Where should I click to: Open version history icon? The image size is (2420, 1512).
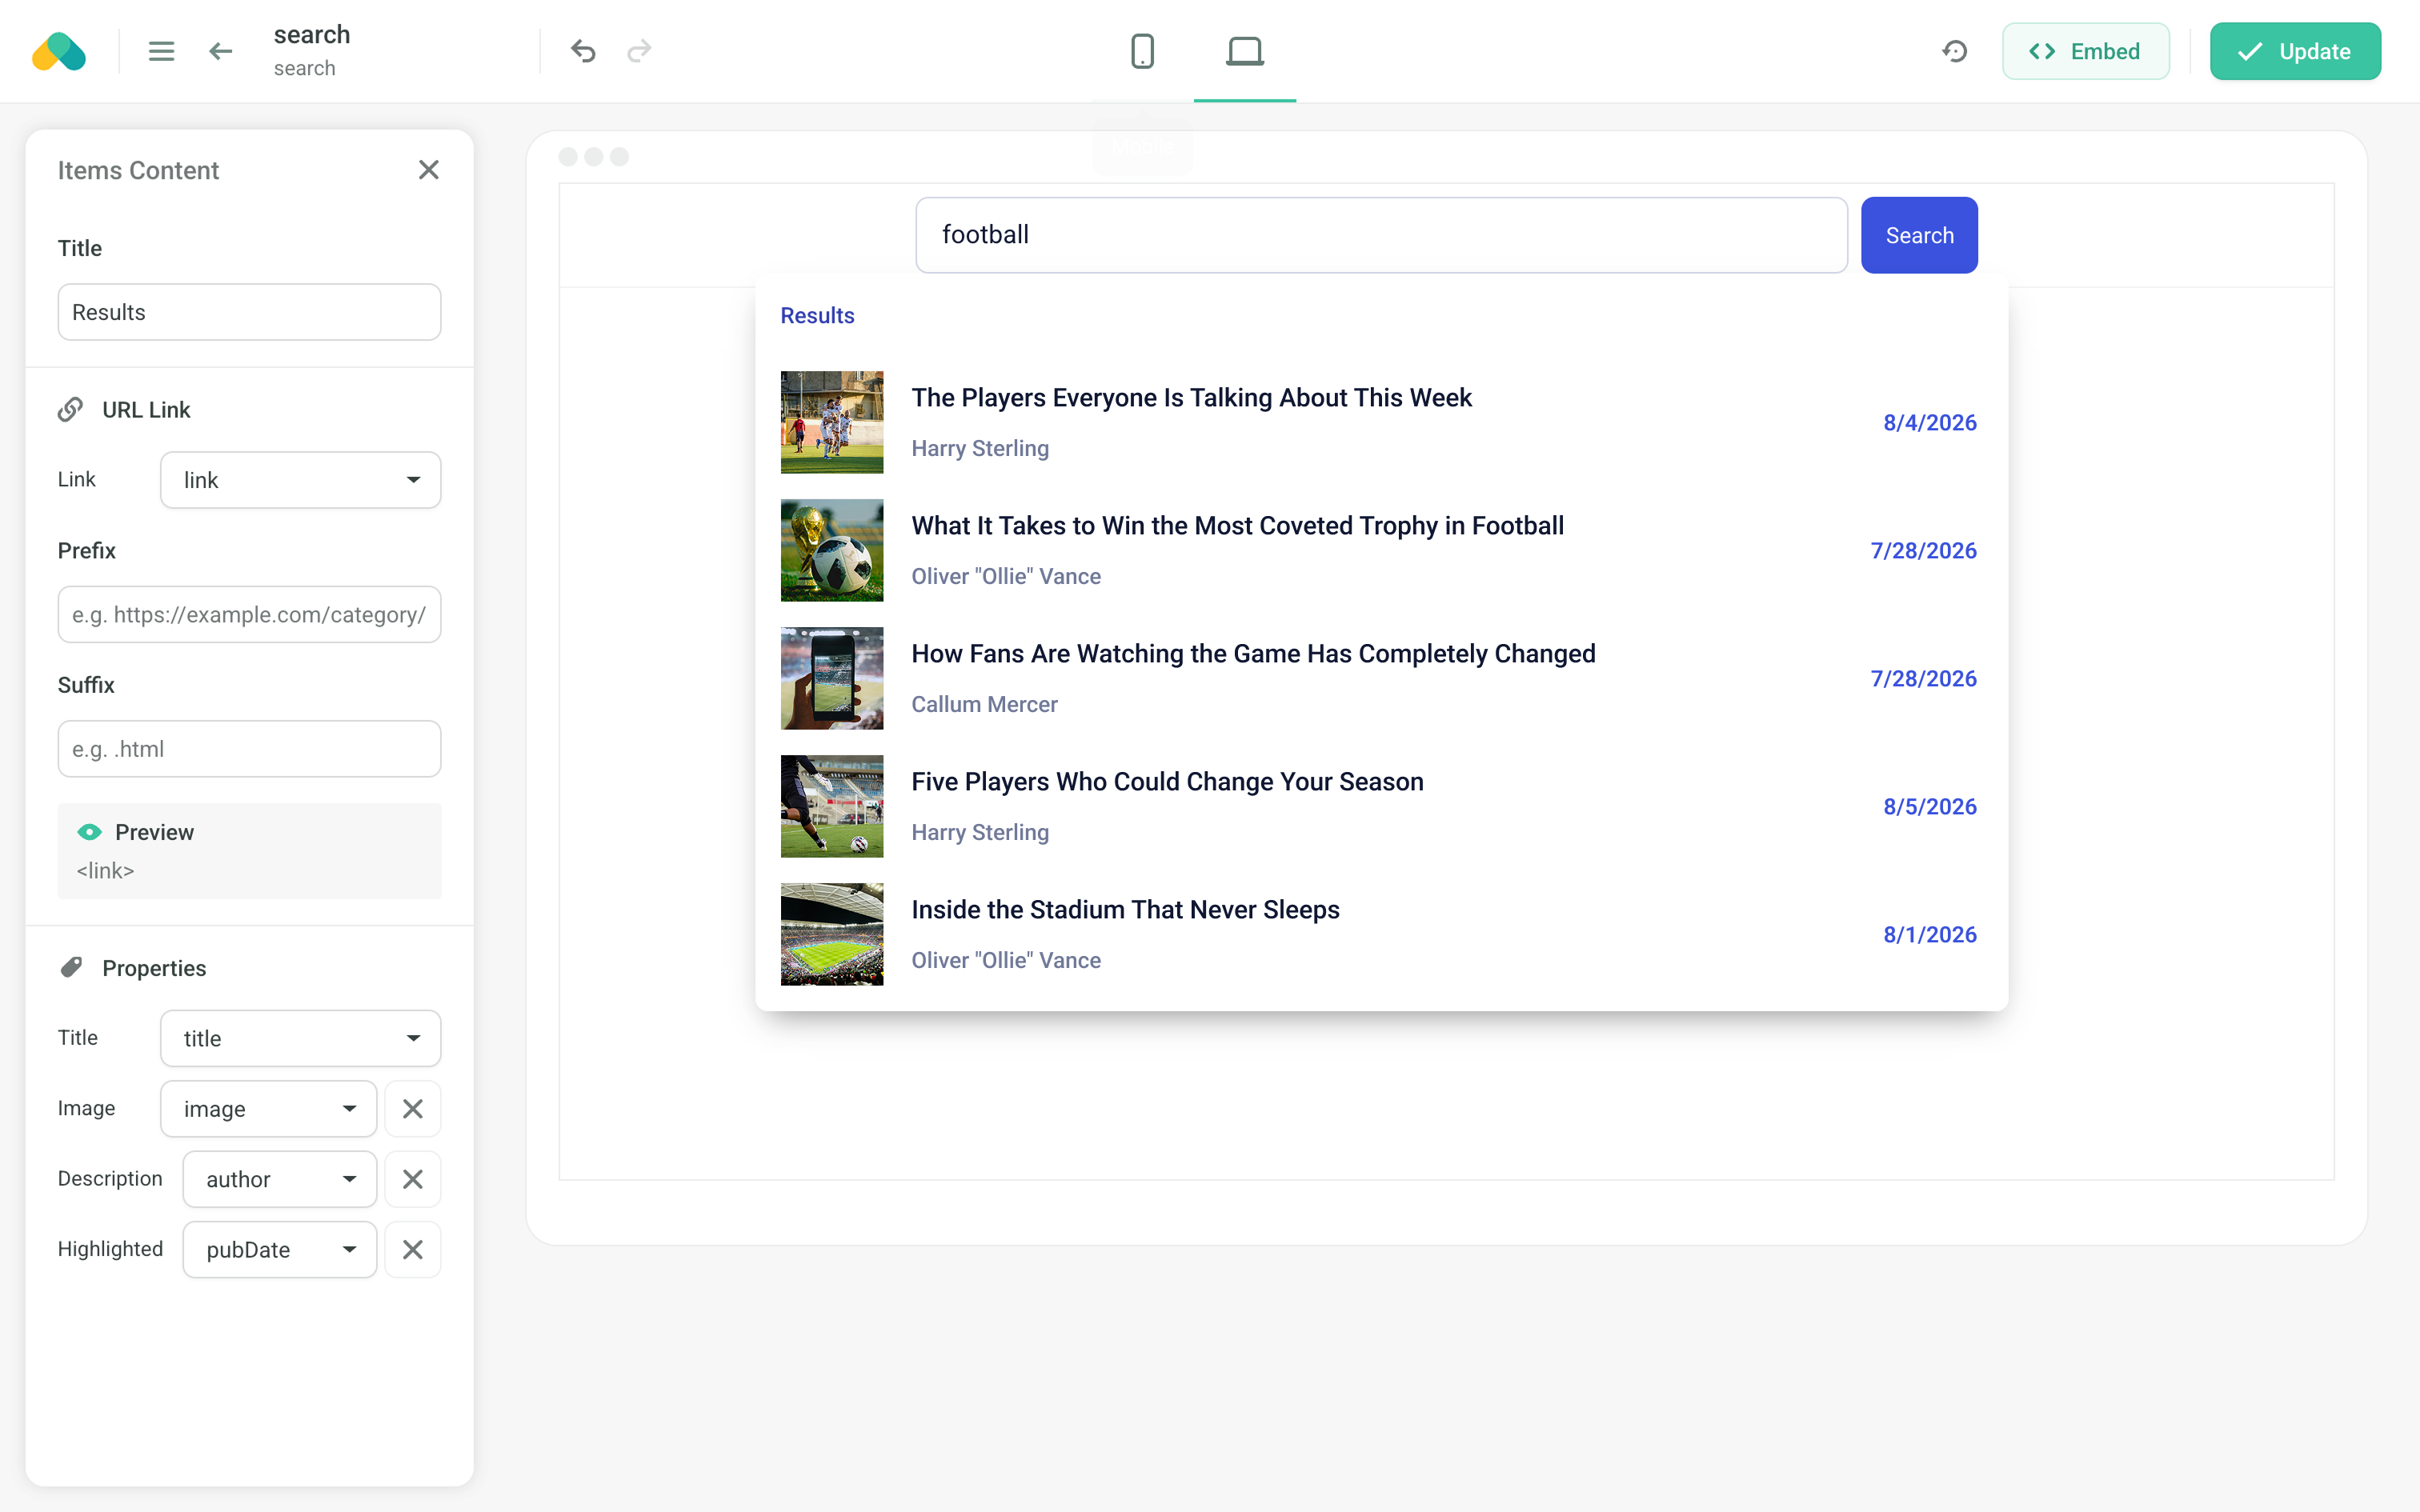(x=1955, y=51)
